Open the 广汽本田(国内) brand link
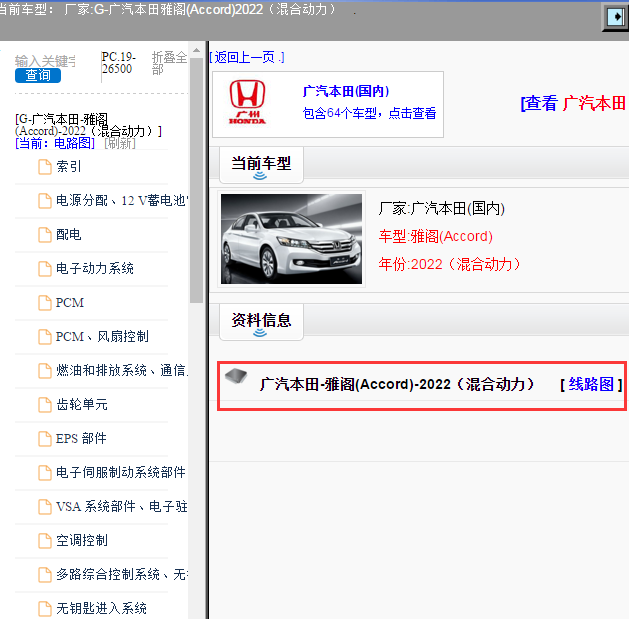629x619 pixels. 346,91
